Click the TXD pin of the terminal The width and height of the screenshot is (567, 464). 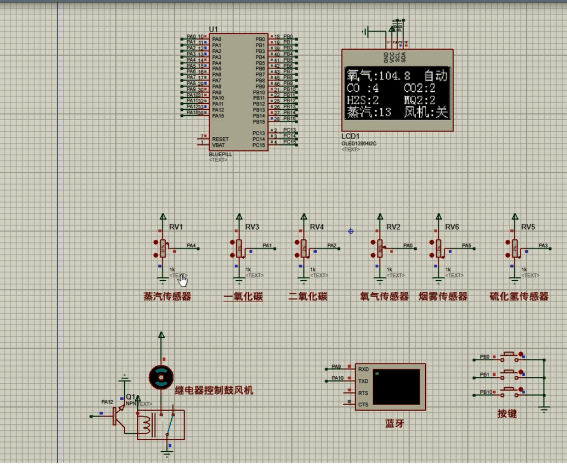[x=363, y=381]
